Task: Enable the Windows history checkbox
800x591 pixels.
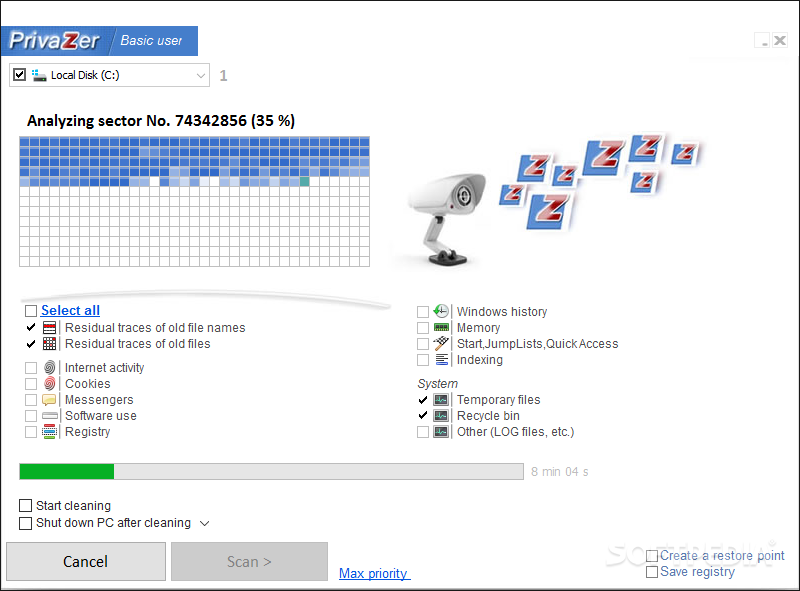Action: click(x=423, y=311)
